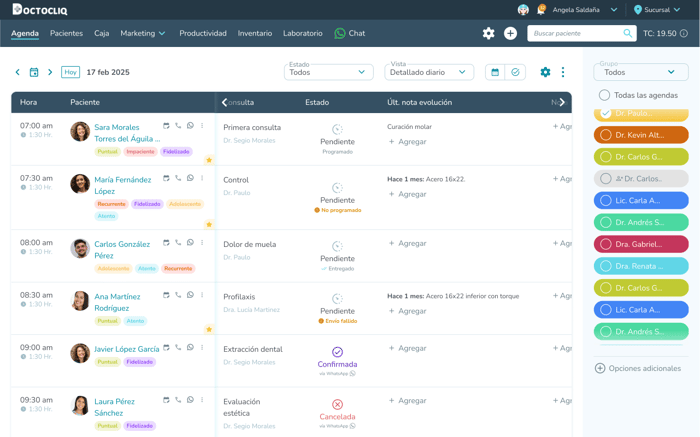Image resolution: width=700 pixels, height=437 pixels.
Task: Toggle Dra. Gabriel... agenda checkbox
Action: click(x=605, y=244)
